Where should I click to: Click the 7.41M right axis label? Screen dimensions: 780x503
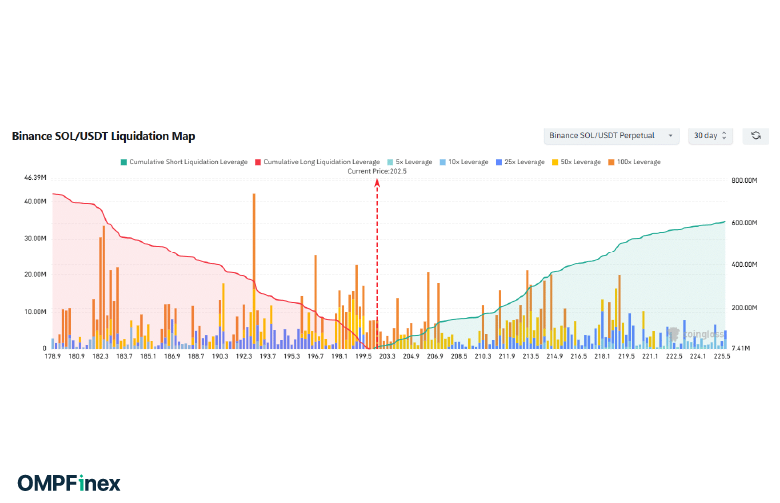click(741, 348)
